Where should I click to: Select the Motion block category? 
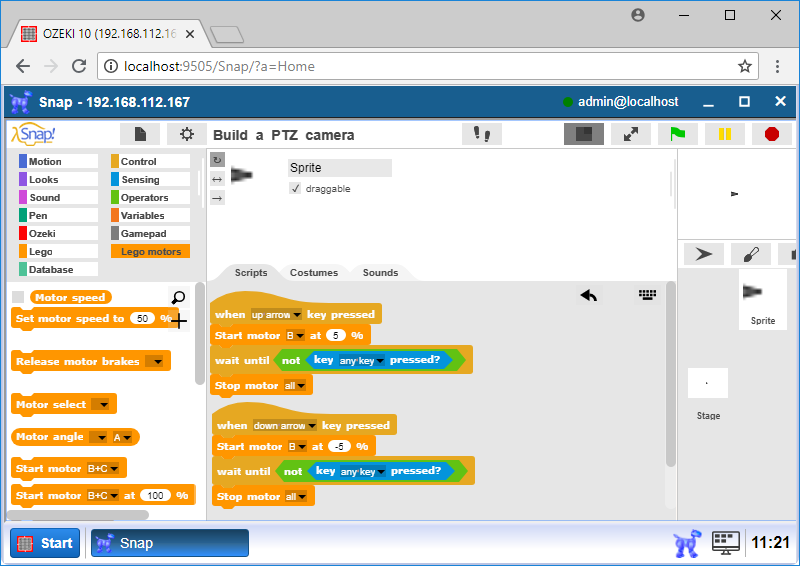pos(58,161)
